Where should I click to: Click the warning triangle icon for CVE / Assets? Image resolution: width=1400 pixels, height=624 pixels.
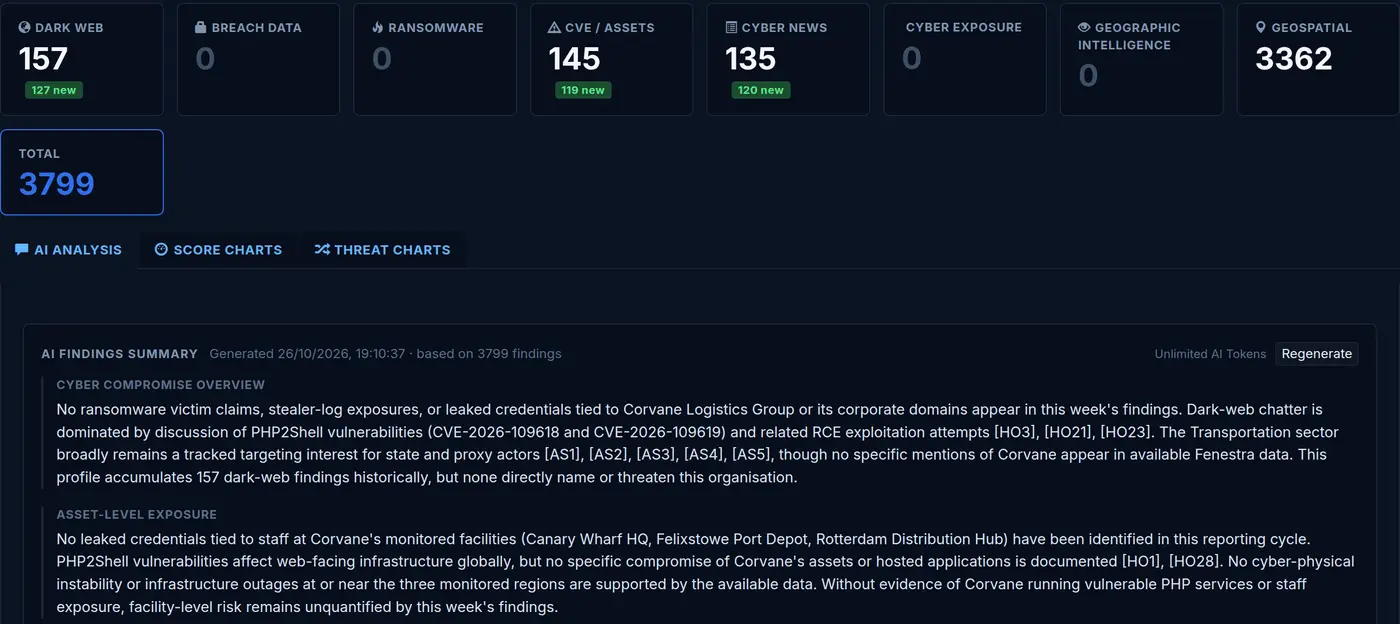555,28
